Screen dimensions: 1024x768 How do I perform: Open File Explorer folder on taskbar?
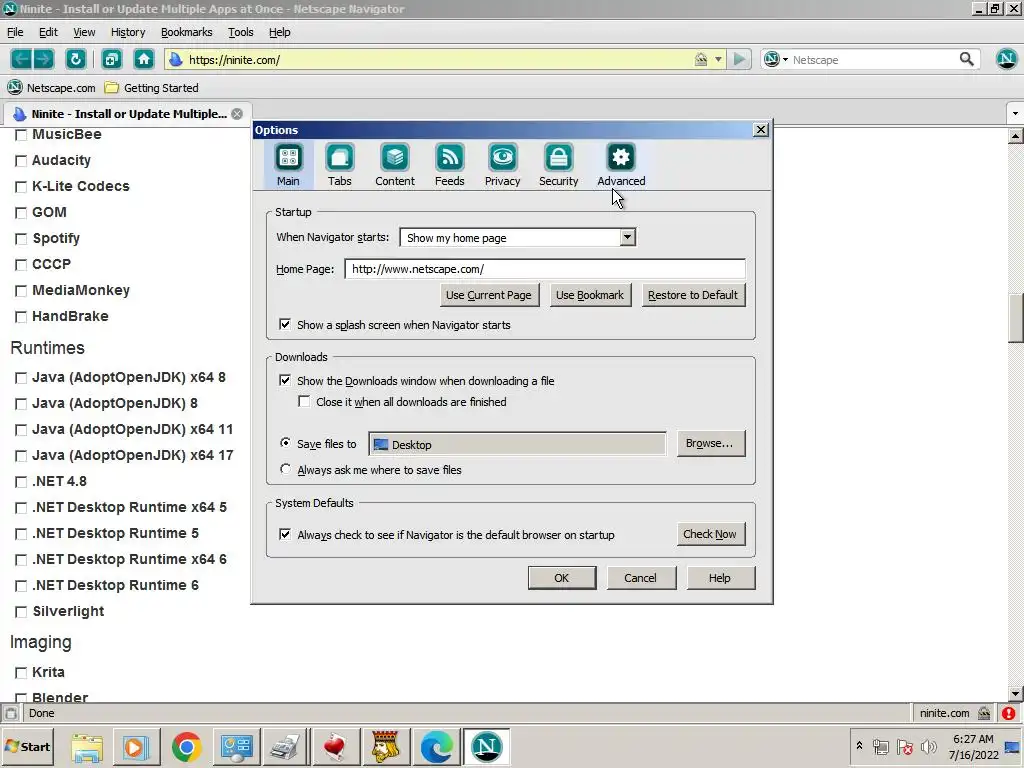(x=87, y=746)
